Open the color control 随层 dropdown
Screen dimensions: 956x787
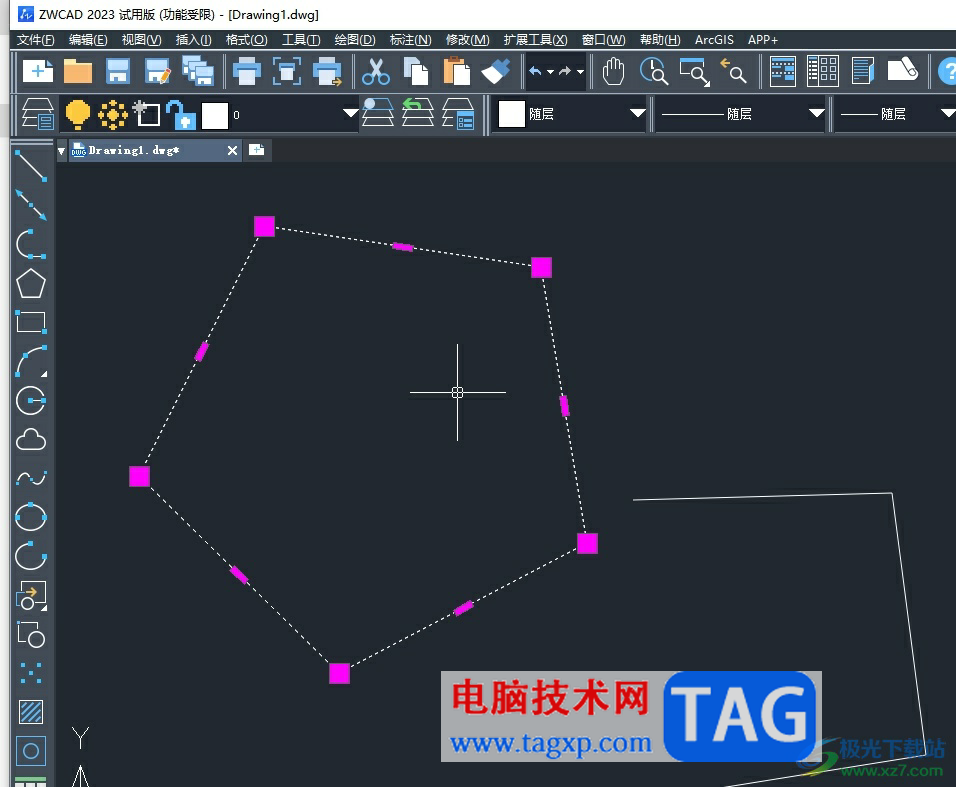(x=637, y=113)
